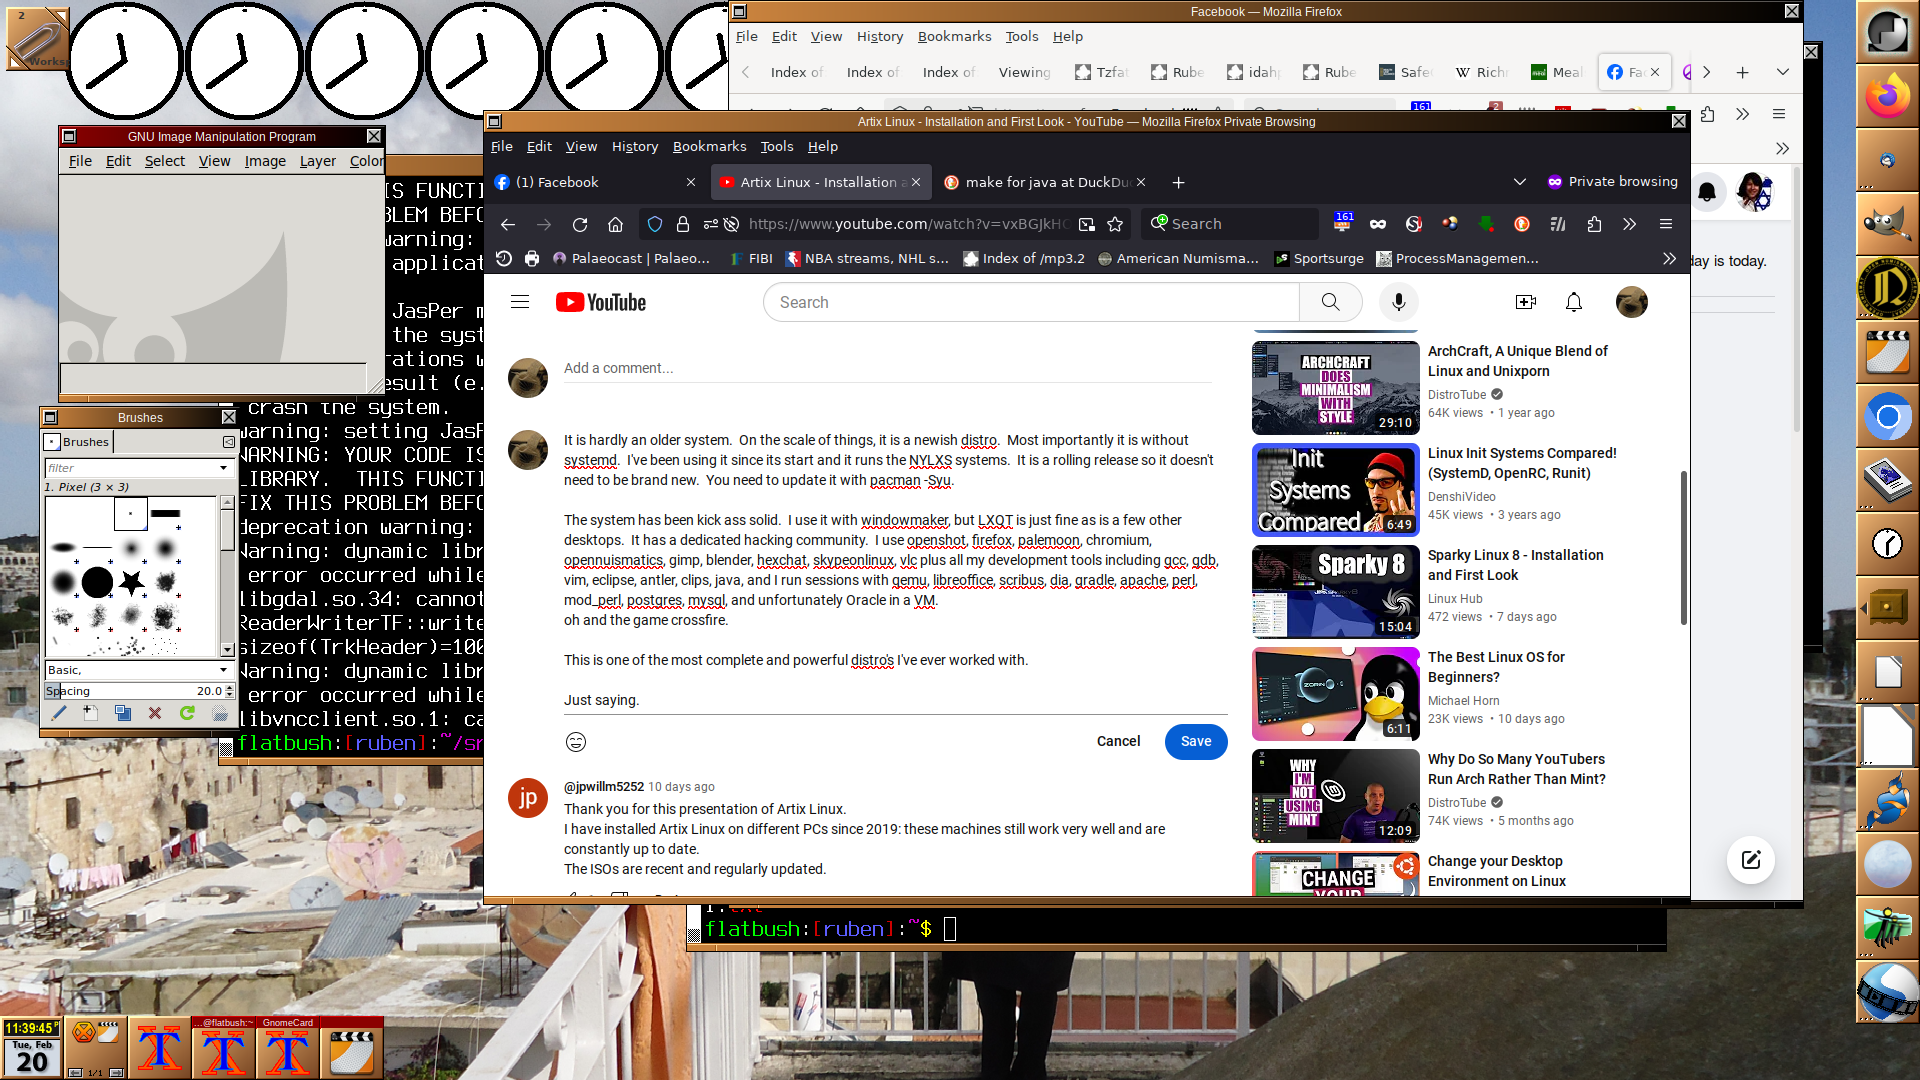Select the star-shaped brush
This screenshot has width=1920, height=1080.
131,581
